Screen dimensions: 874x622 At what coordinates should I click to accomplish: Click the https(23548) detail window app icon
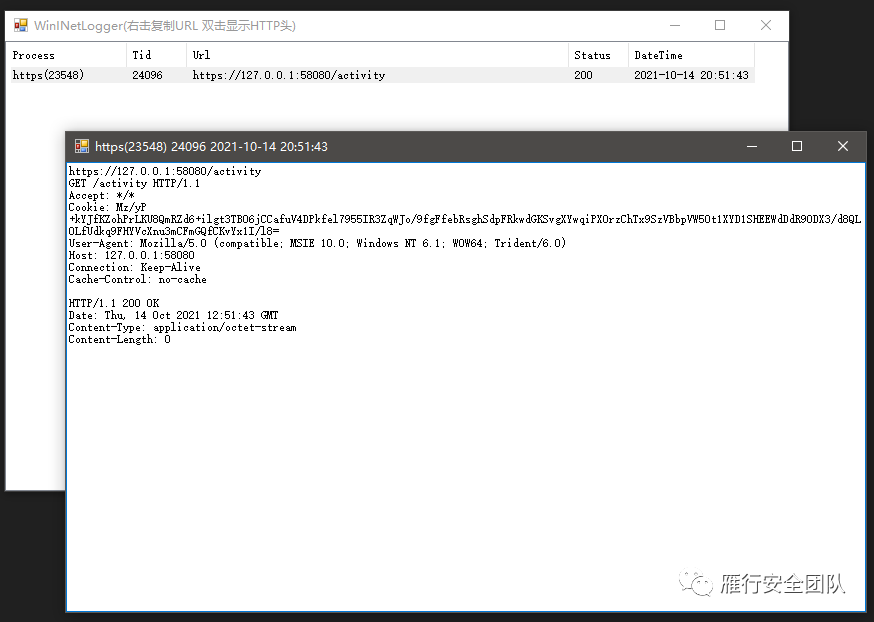point(82,146)
